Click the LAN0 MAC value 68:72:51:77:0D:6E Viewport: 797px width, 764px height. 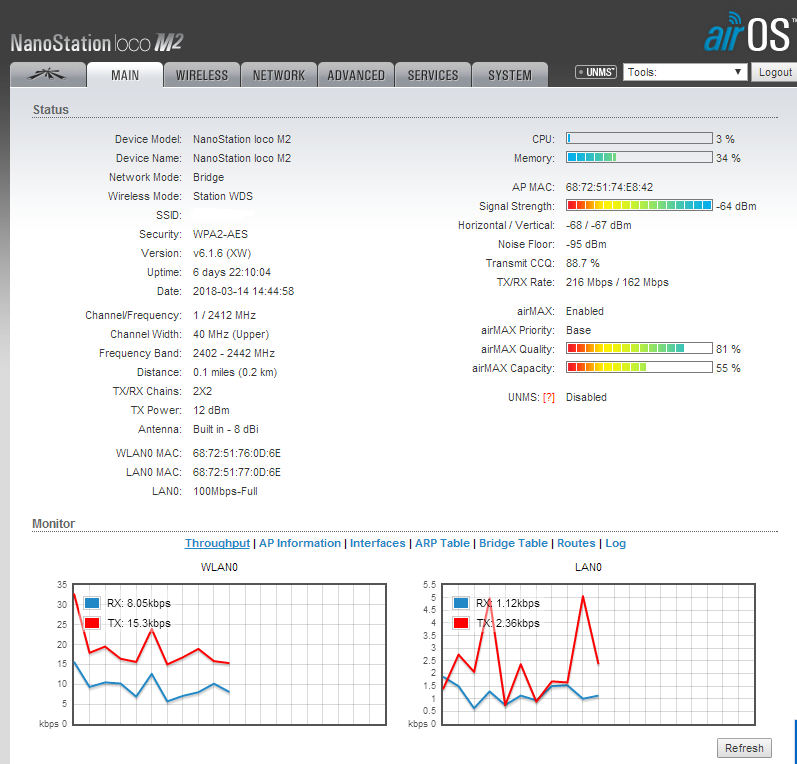click(236, 472)
